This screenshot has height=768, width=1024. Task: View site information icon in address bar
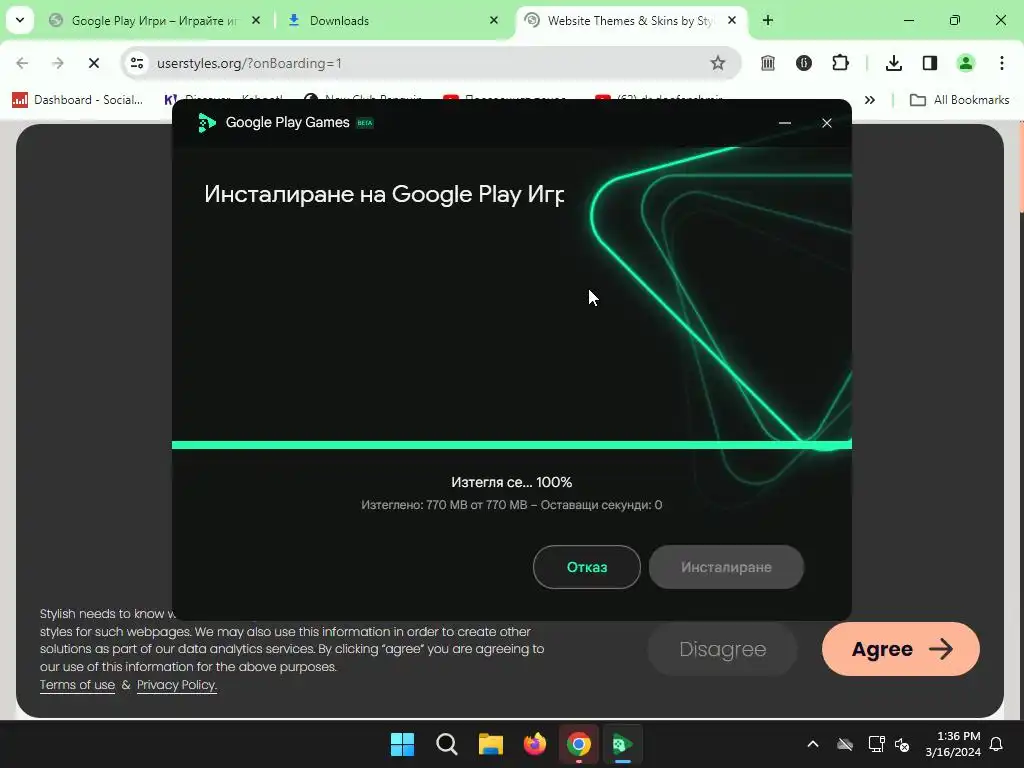point(136,63)
